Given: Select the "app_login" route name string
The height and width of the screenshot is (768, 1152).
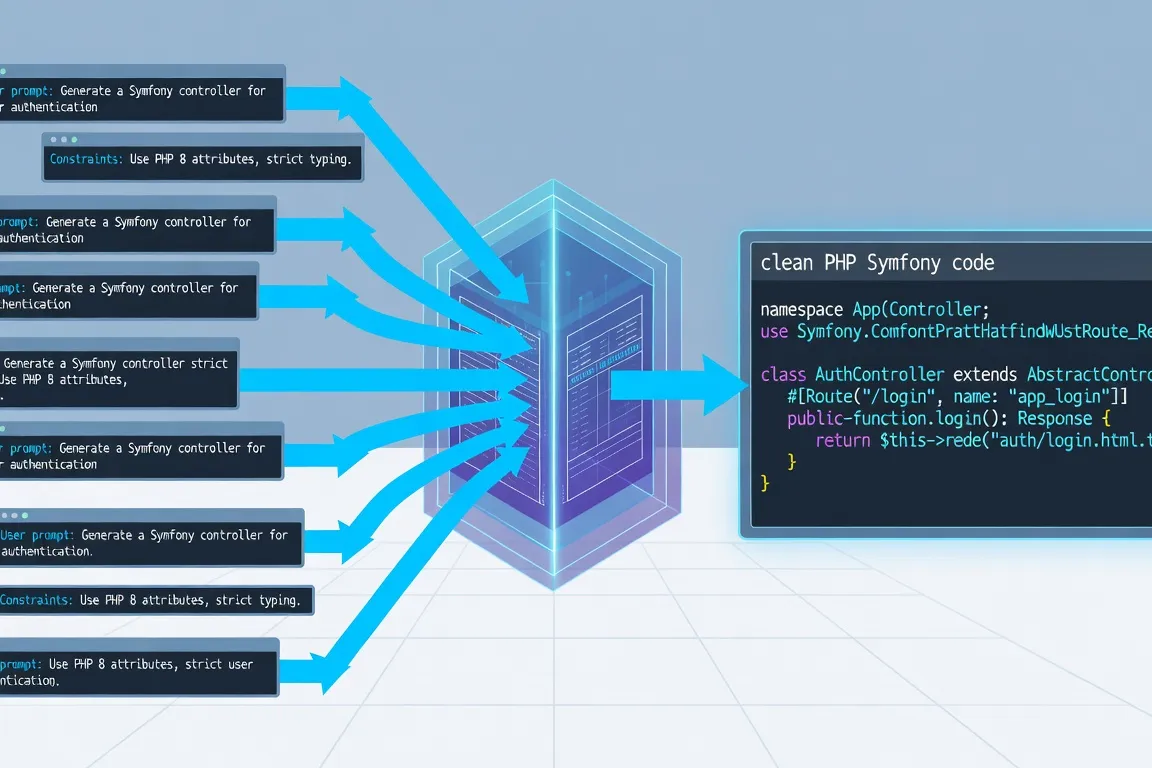Looking at the screenshot, I should pyautogui.click(x=1059, y=396).
